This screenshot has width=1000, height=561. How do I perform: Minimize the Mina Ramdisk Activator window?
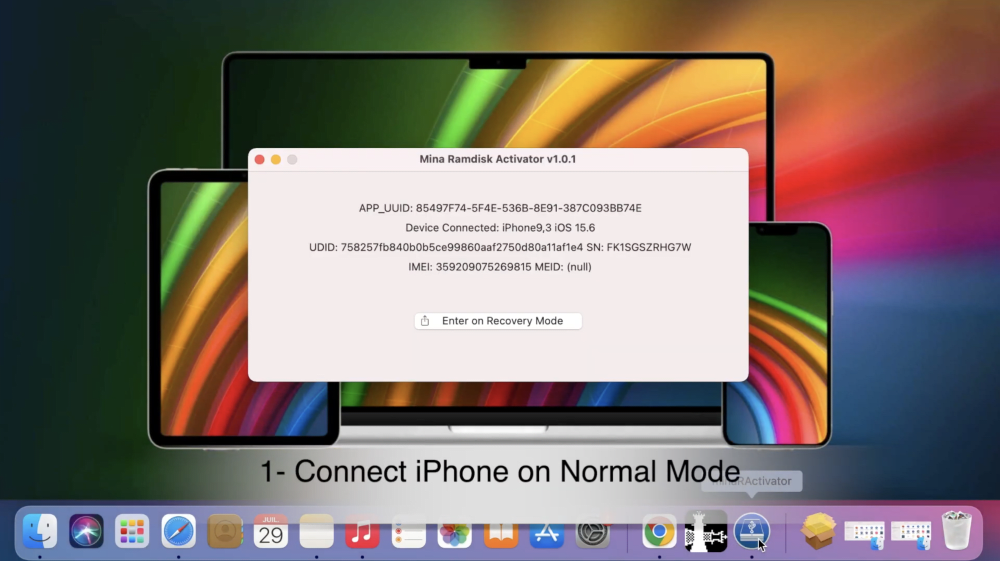(x=276, y=159)
